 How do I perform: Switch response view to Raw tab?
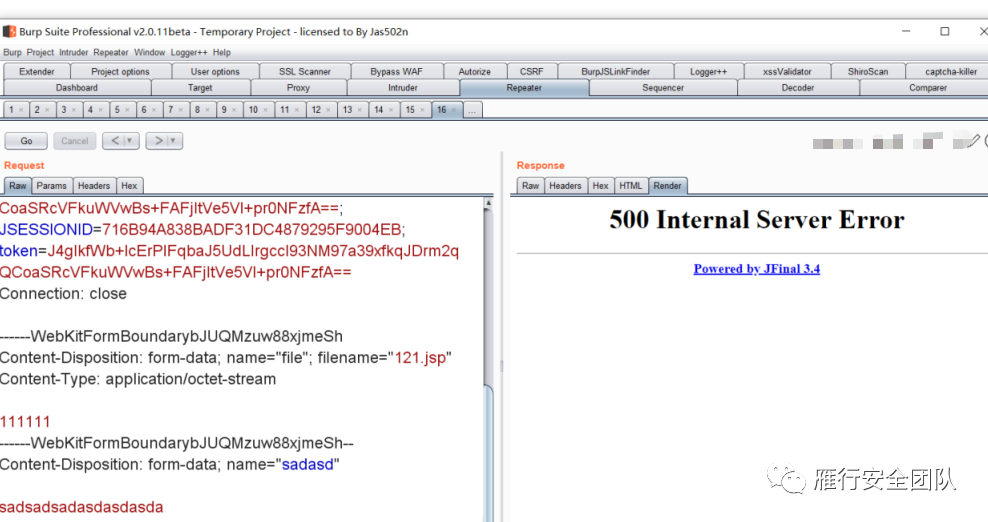point(531,185)
